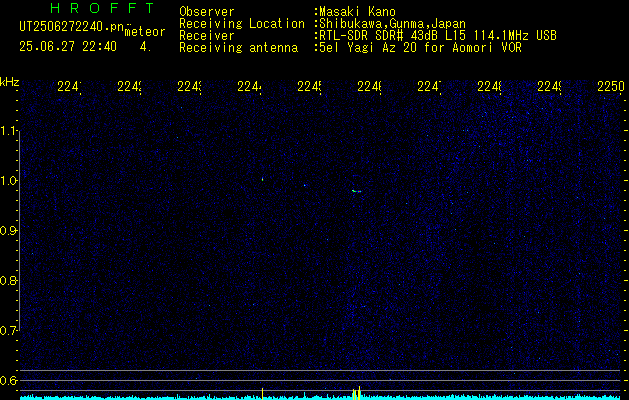The image size is (629, 400).
Task: Click the Receiving Location label
Action: click(x=242, y=24)
